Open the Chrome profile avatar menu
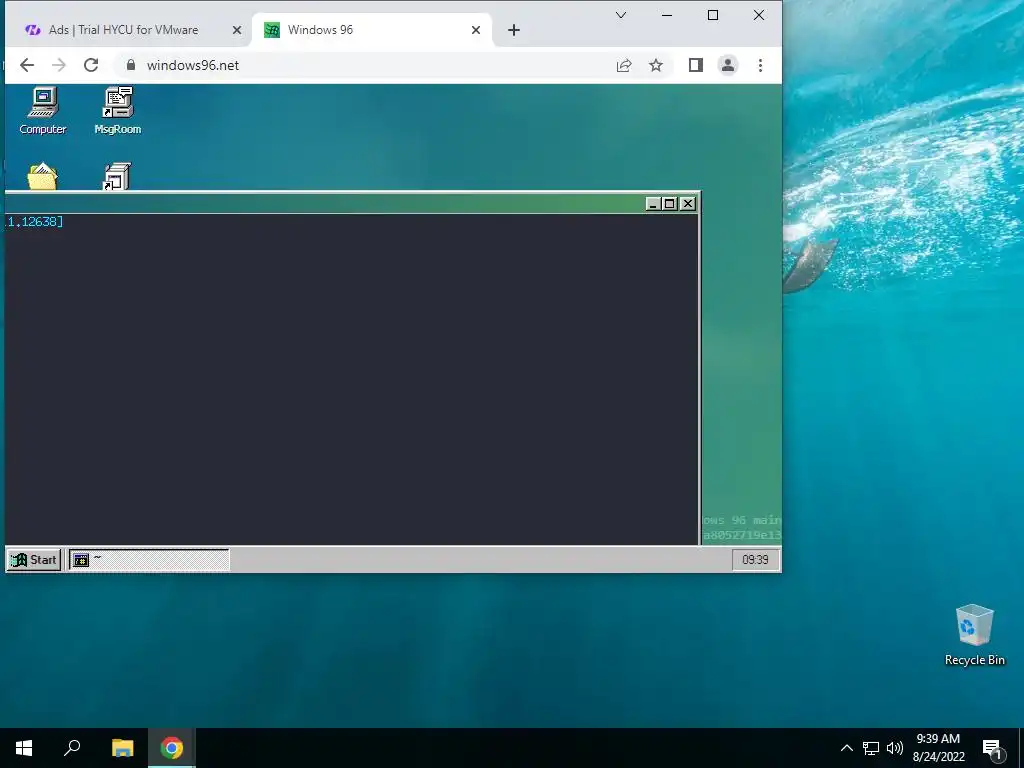The height and width of the screenshot is (768, 1024). 728,65
